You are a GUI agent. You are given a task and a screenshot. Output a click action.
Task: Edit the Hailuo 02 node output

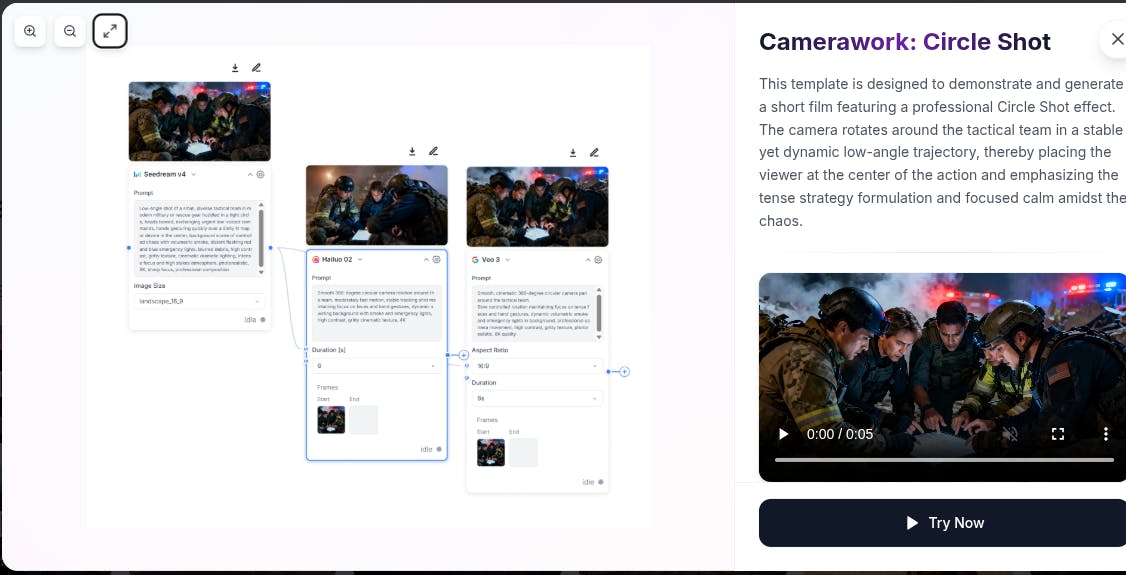click(x=433, y=151)
